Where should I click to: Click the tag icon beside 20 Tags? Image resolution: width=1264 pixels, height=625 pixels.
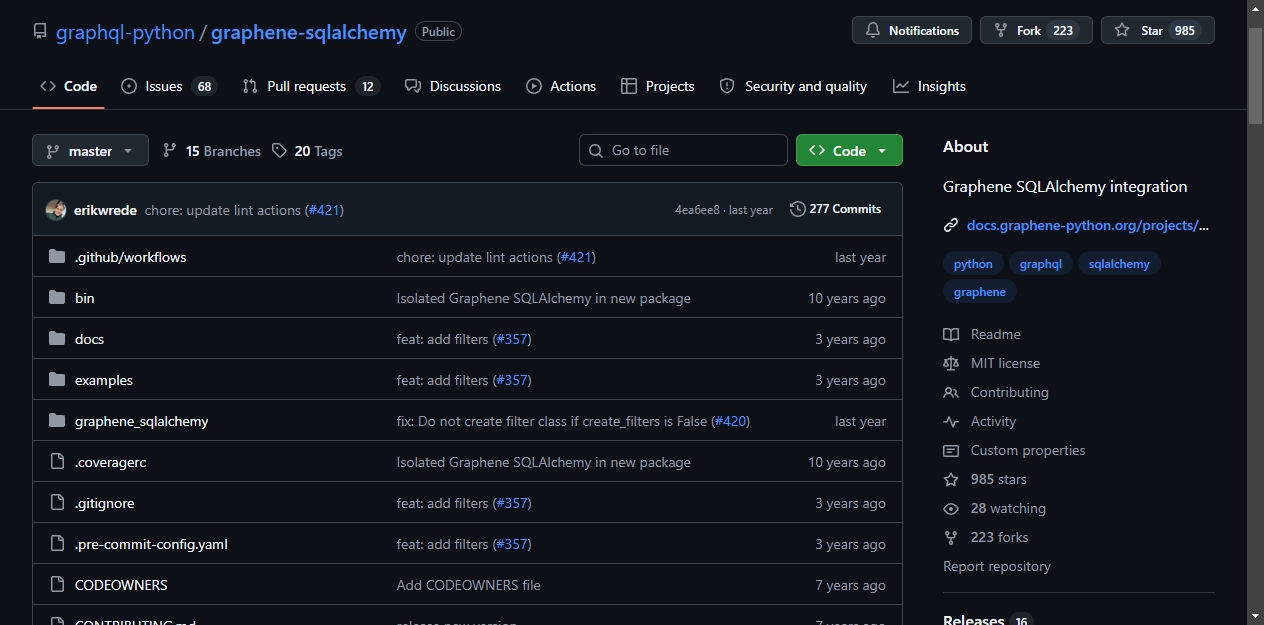pos(279,150)
